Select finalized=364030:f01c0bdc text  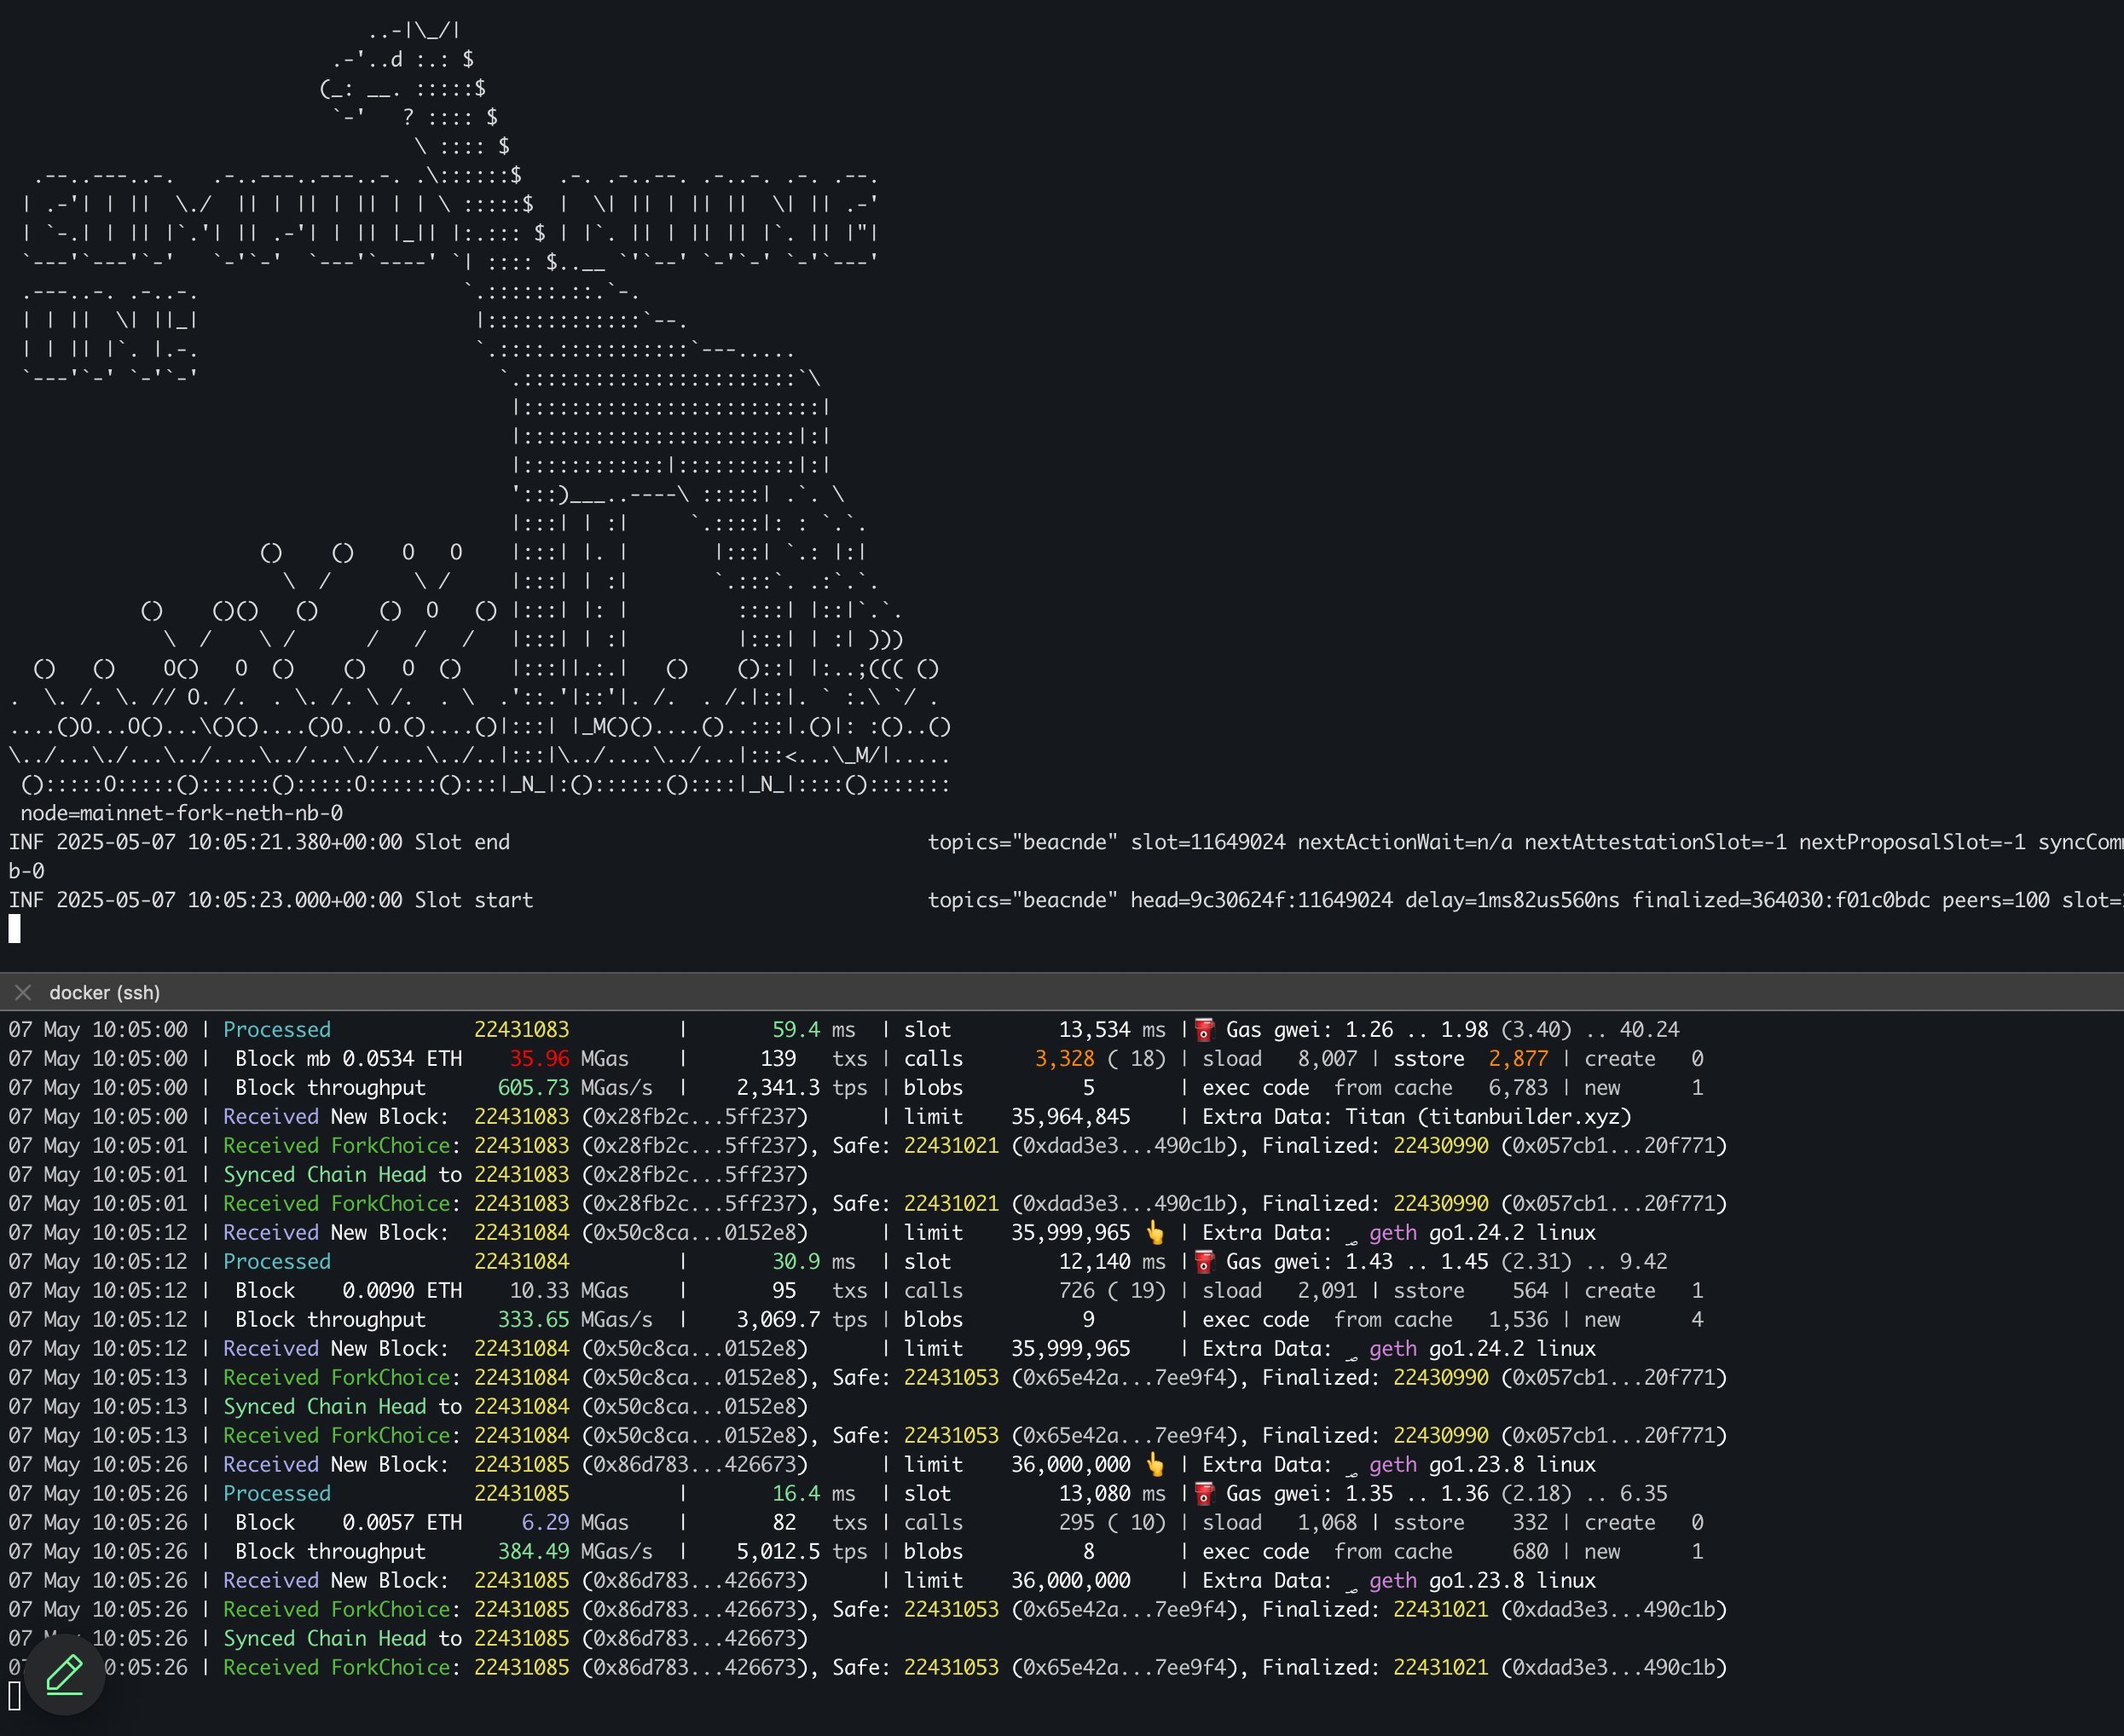point(1781,900)
